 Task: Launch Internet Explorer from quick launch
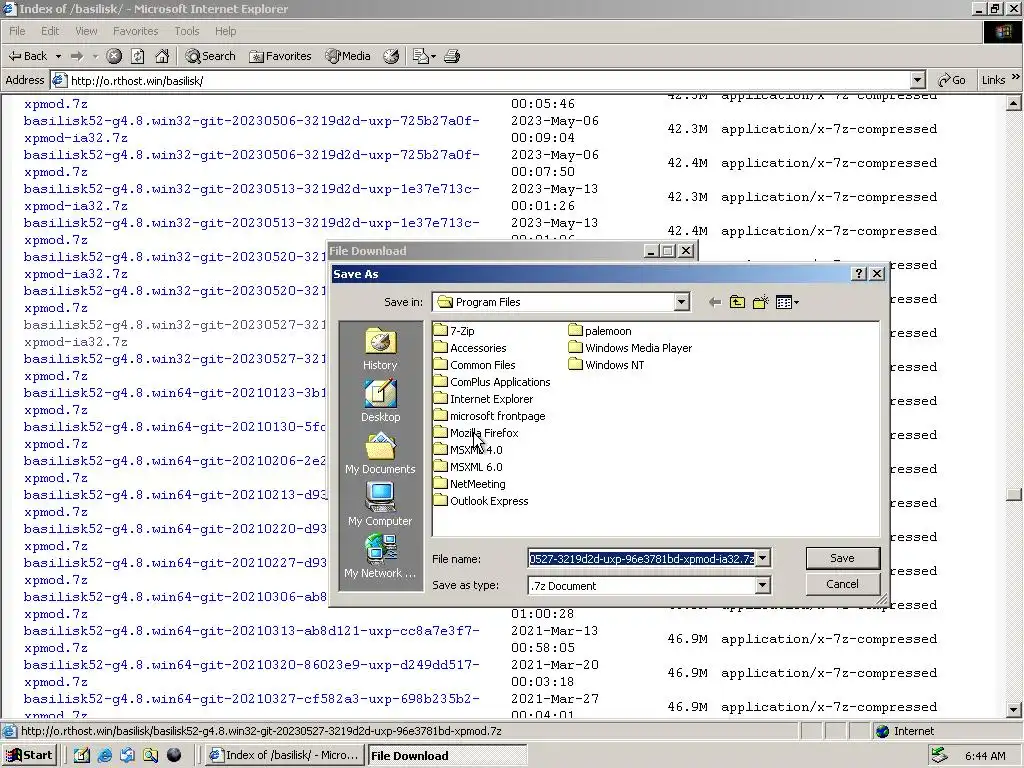(104, 755)
